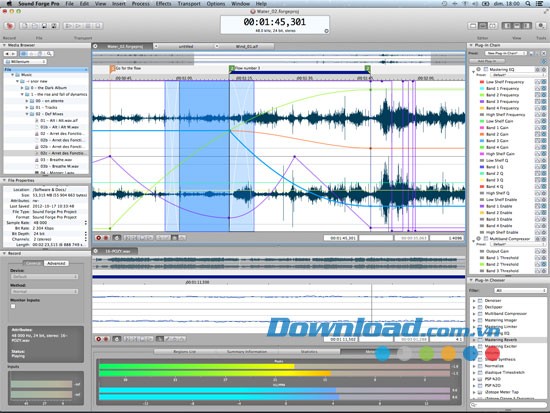Click the delete preset X icon in Plug-In Chain
The height and width of the screenshot is (413, 550).
tap(543, 53)
